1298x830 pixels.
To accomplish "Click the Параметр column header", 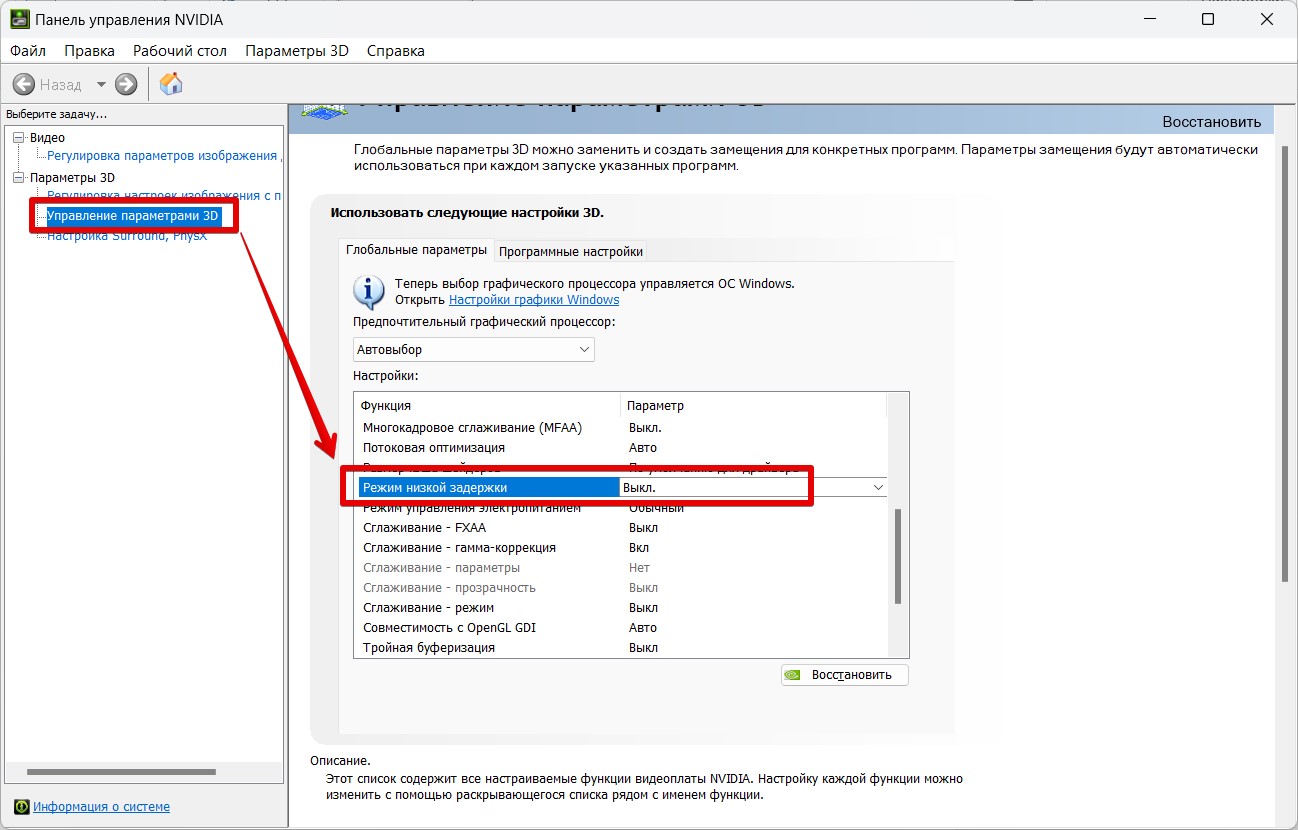I will pyautogui.click(x=753, y=405).
